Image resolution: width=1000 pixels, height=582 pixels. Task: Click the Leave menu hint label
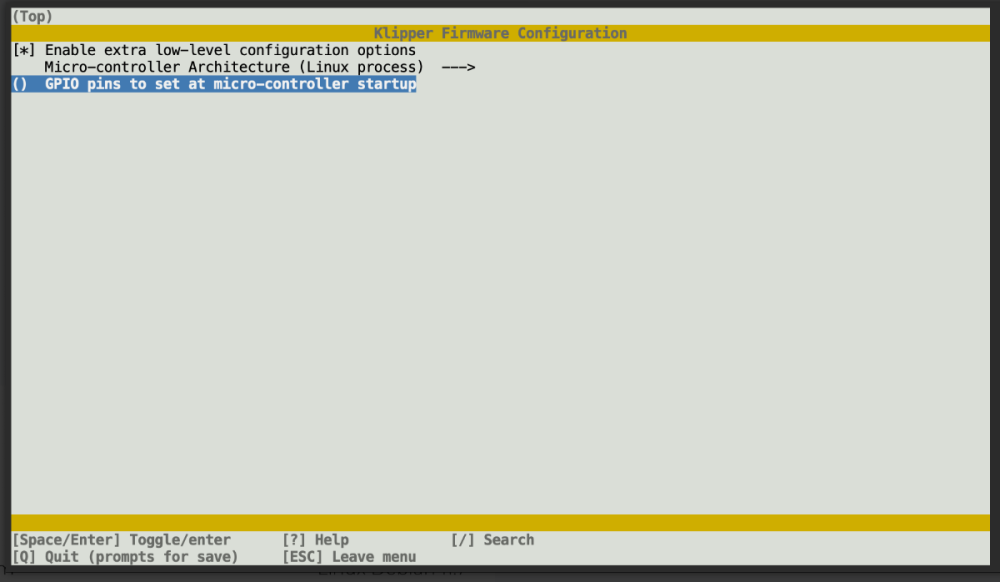[x=374, y=557]
